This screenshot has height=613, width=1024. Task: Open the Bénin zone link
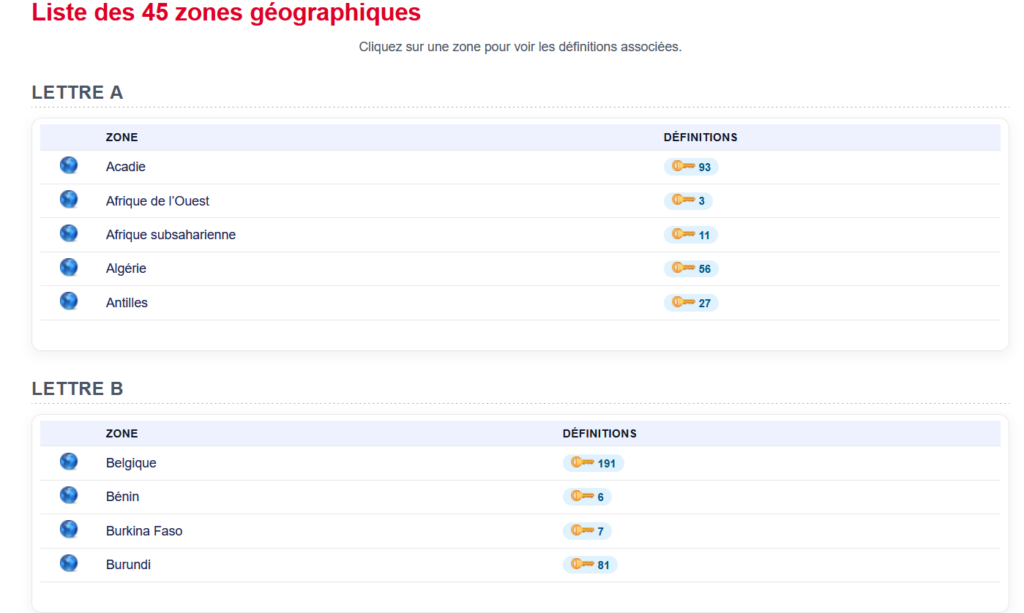point(122,496)
